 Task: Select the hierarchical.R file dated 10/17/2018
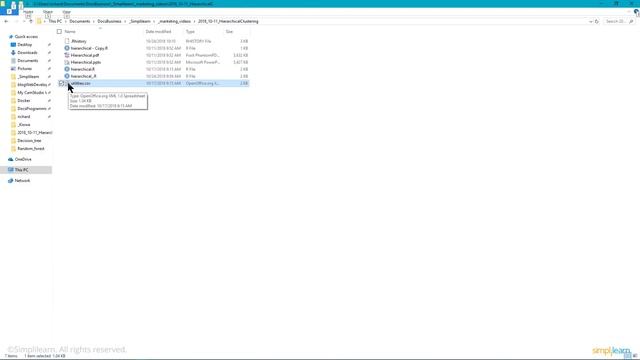click(x=82, y=69)
